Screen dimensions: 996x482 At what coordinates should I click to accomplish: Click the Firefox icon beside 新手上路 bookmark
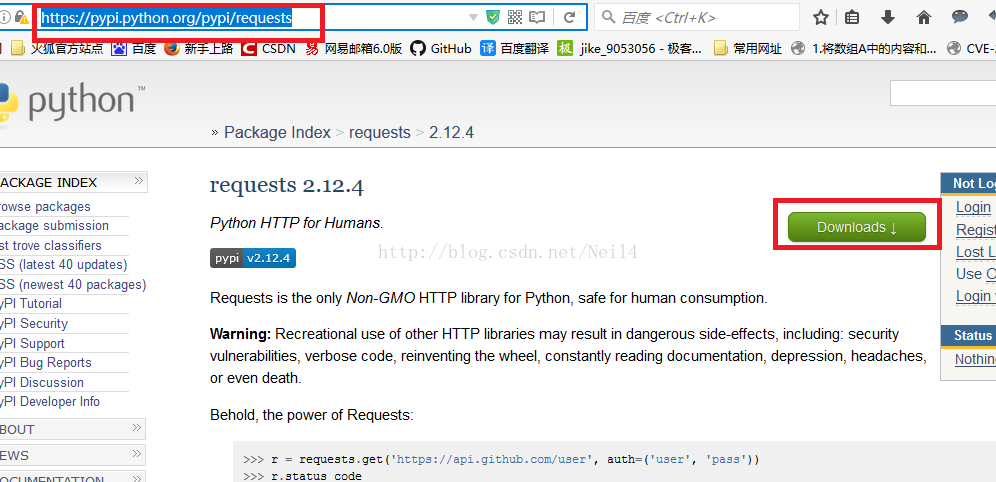(x=172, y=48)
